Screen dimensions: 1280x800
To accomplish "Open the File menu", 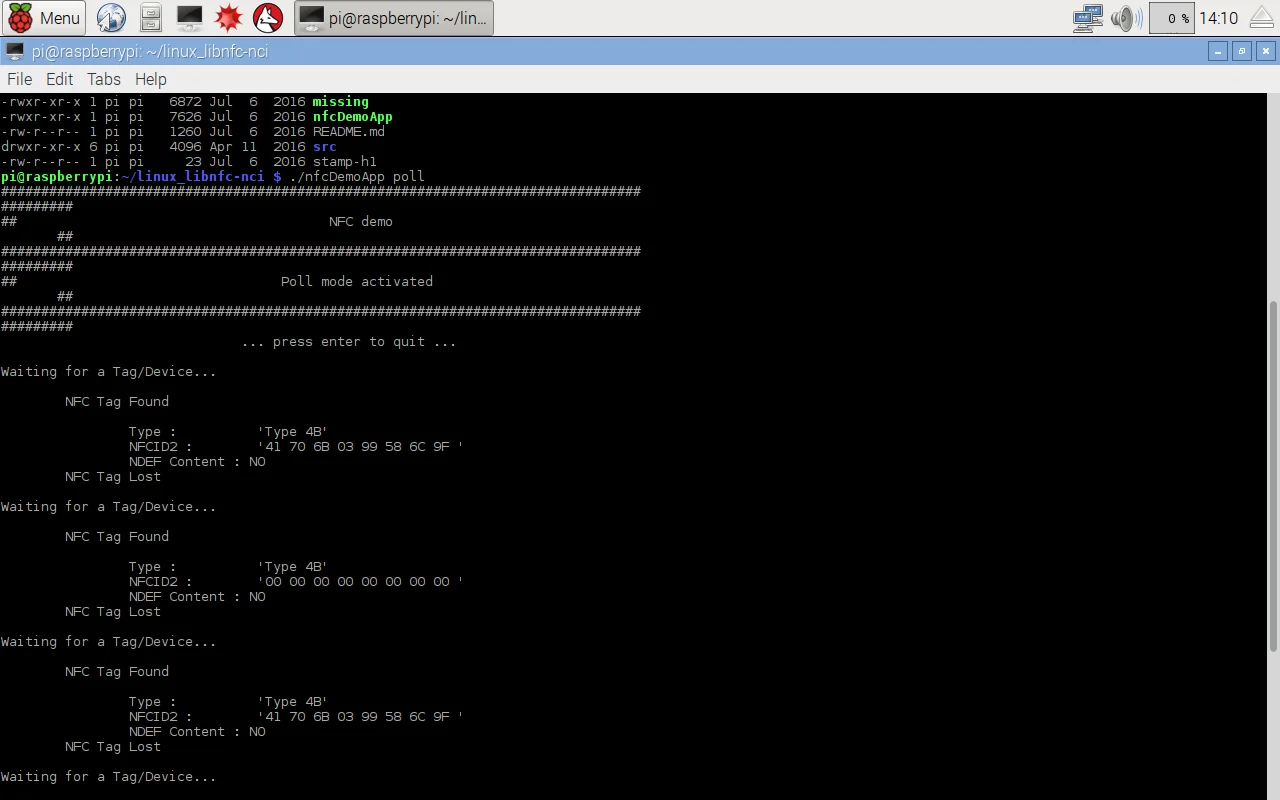I will pos(19,79).
